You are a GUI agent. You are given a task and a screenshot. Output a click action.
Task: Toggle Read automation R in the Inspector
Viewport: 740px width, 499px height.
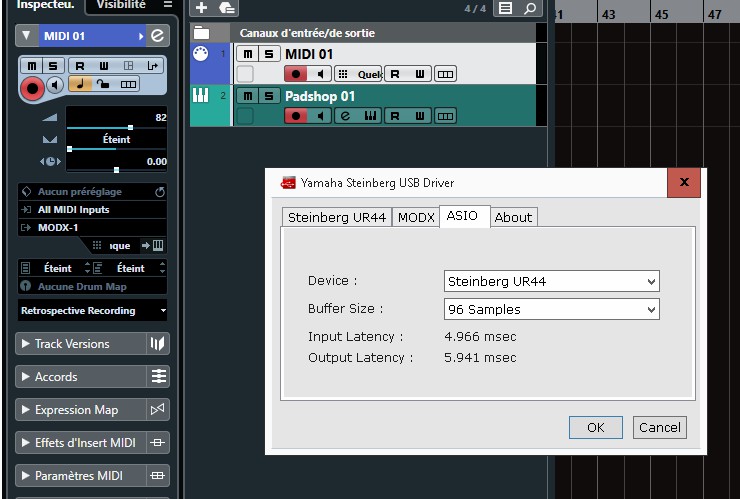coord(80,66)
